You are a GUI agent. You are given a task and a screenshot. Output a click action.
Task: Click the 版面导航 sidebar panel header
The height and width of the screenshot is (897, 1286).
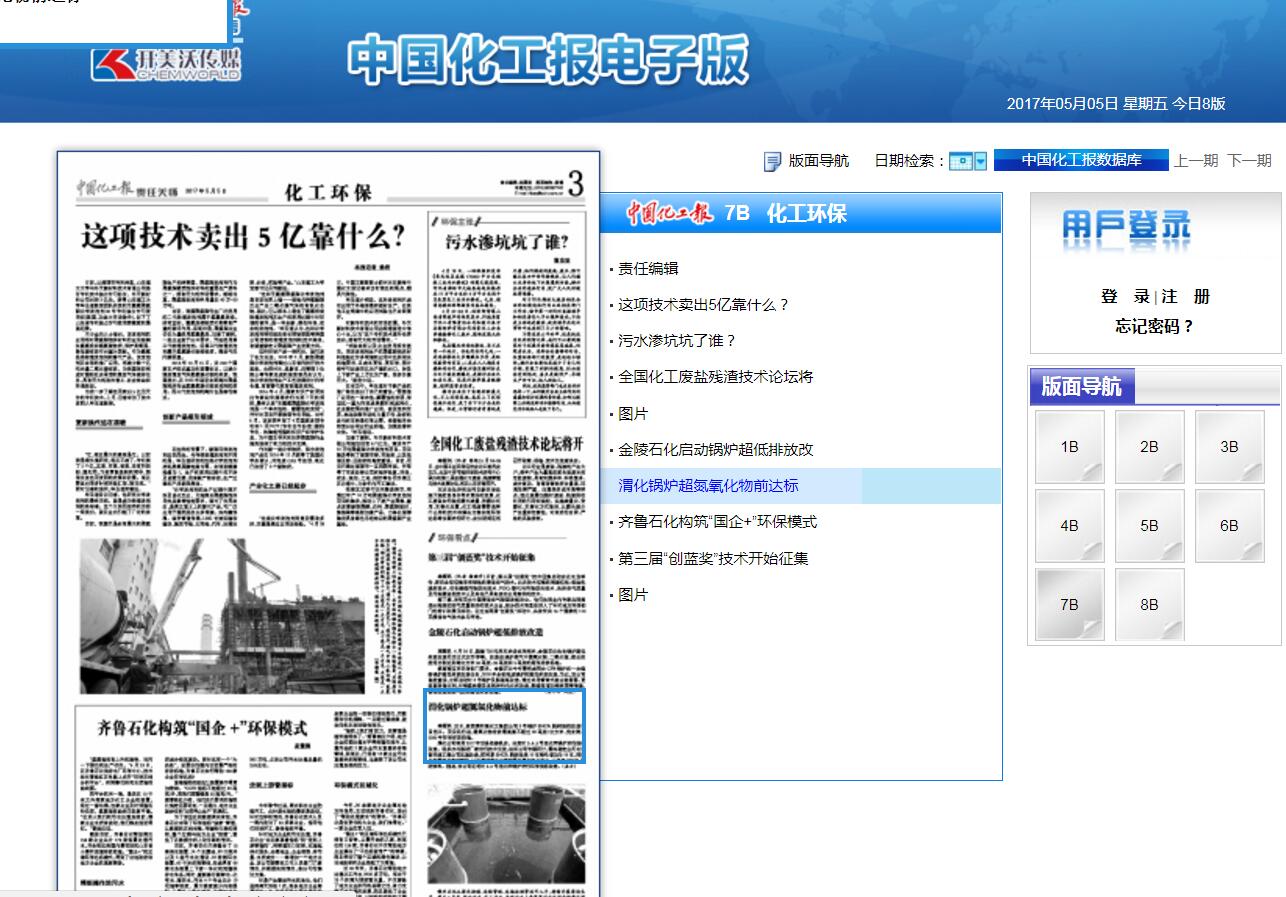tap(1082, 386)
